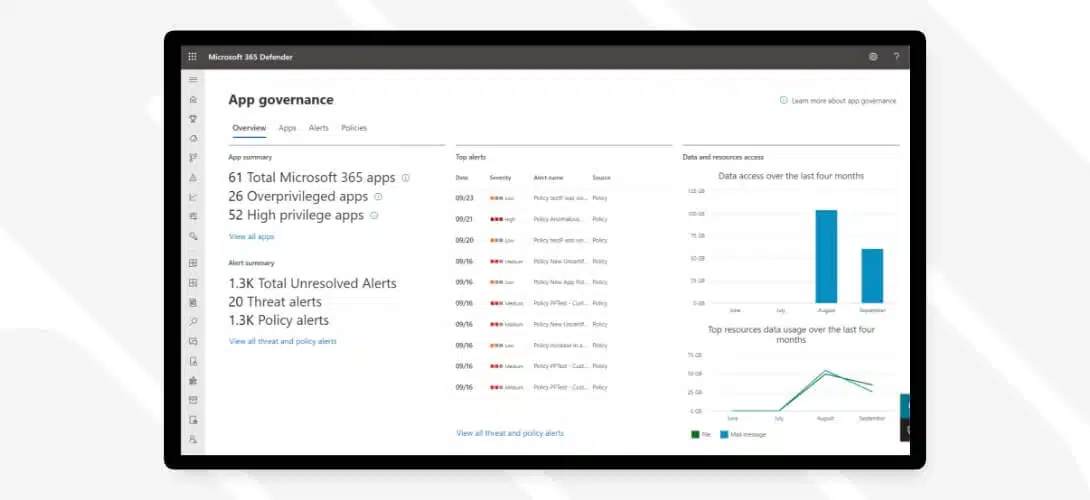Screen dimensions: 1090x500
Task: Click the Microsoft 365 Defender title
Action: (250, 57)
